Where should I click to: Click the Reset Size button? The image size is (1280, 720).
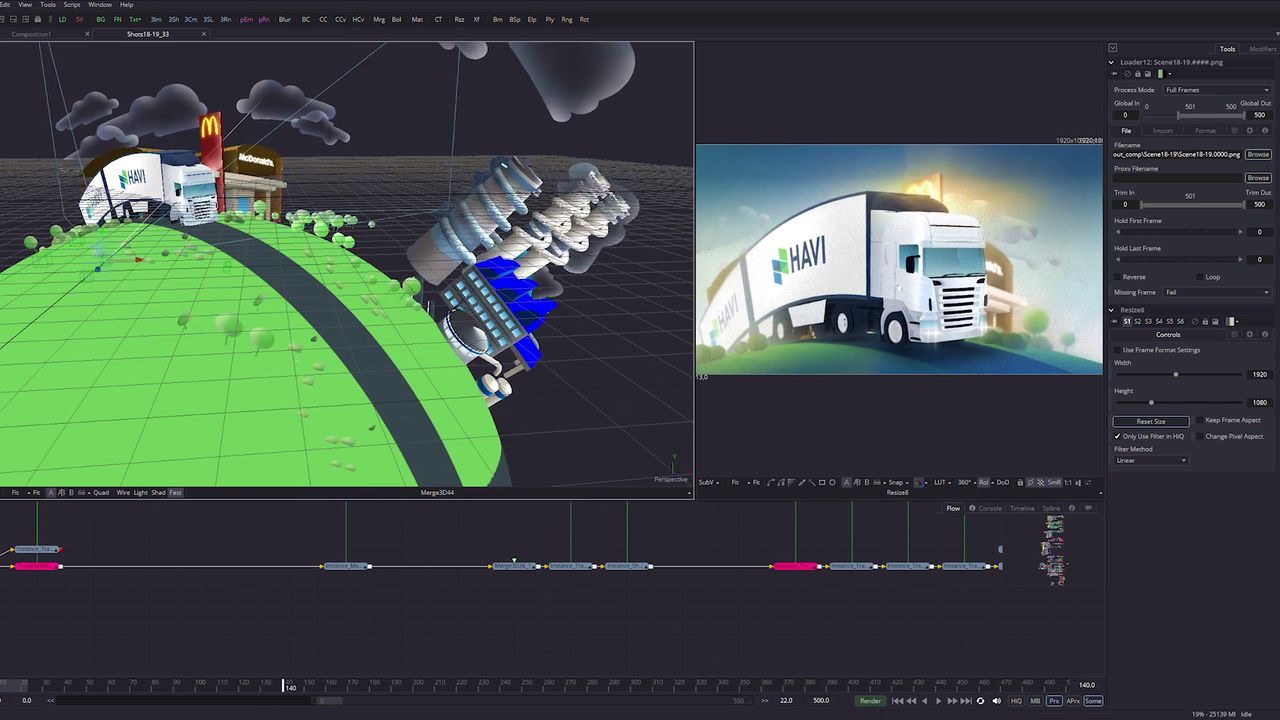[1151, 422]
